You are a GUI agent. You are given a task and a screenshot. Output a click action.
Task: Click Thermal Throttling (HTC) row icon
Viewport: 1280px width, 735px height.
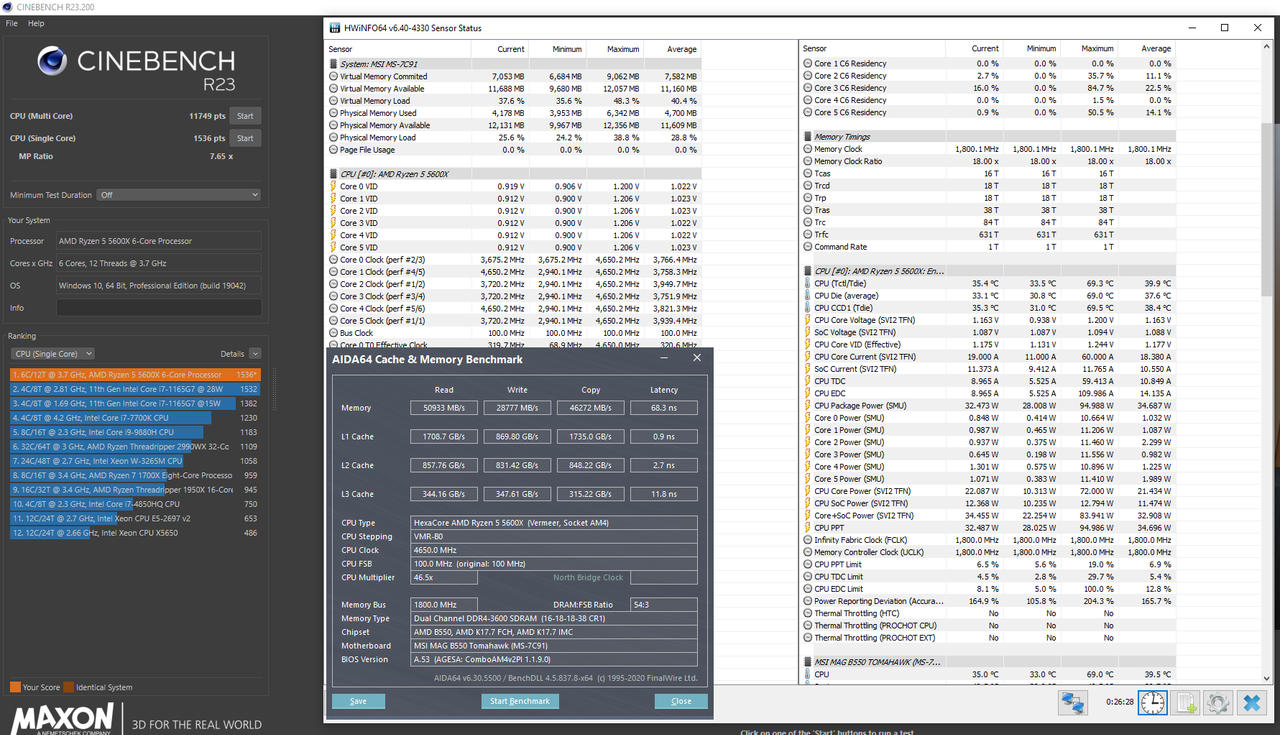(807, 613)
